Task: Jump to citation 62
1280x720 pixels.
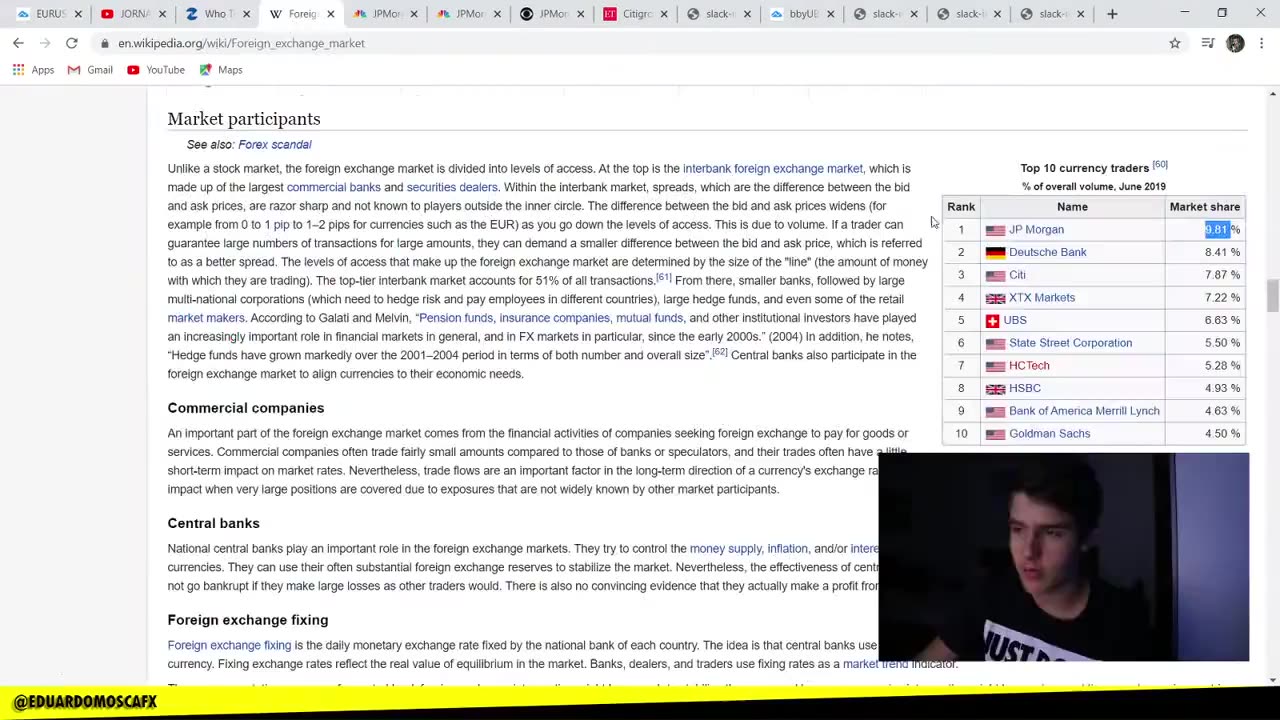Action: coord(719,352)
